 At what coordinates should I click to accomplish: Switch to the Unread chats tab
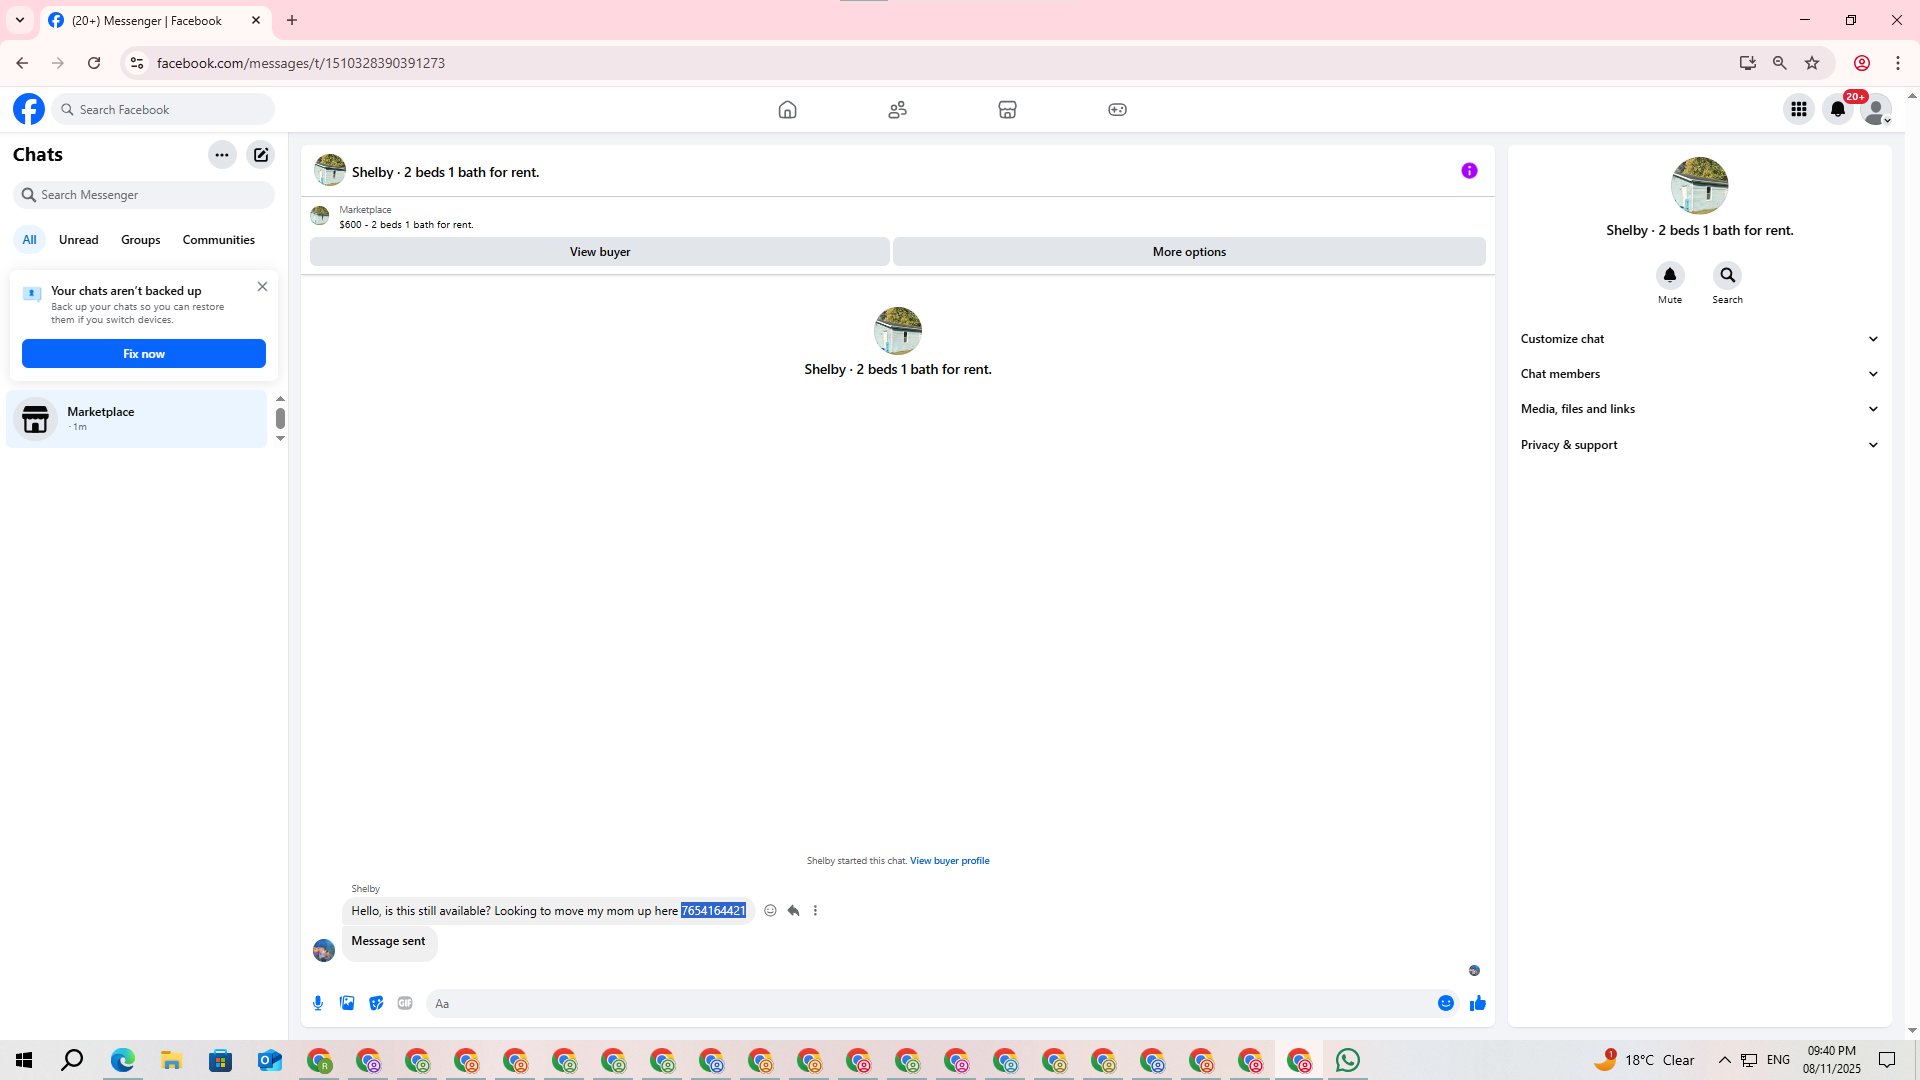click(78, 240)
